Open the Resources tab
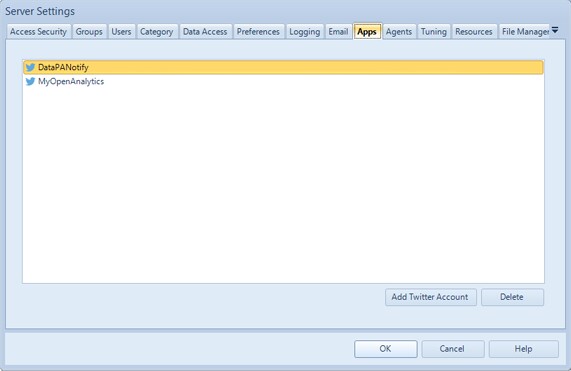The image size is (571, 371). (x=474, y=32)
